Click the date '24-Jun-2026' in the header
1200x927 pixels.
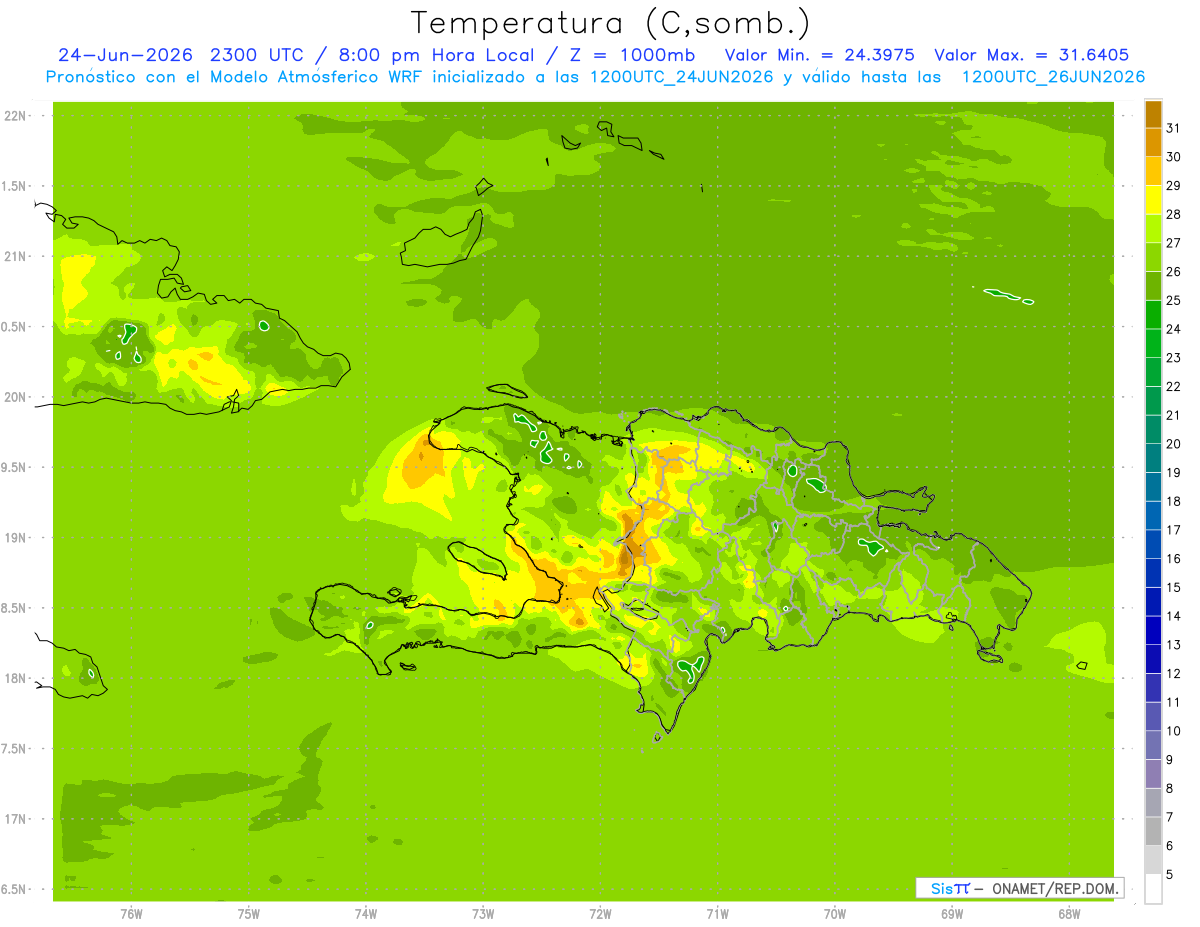tap(126, 55)
